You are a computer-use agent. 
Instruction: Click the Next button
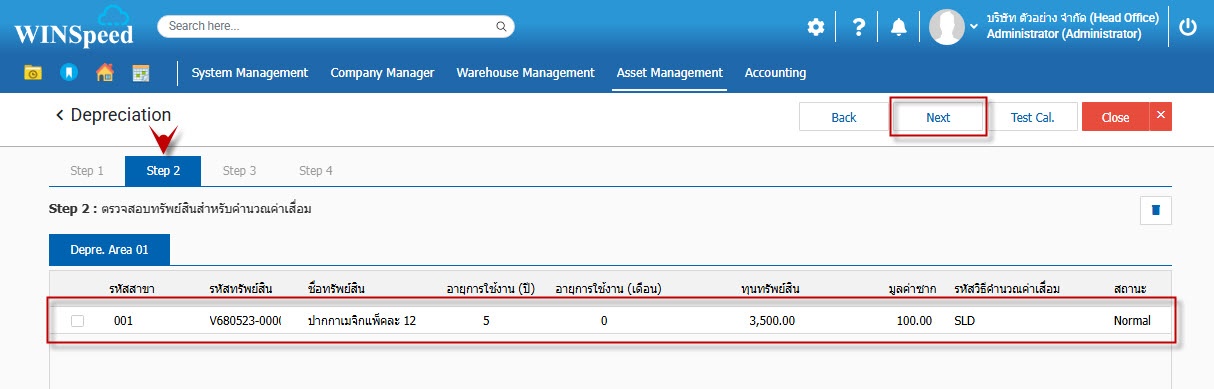(938, 117)
